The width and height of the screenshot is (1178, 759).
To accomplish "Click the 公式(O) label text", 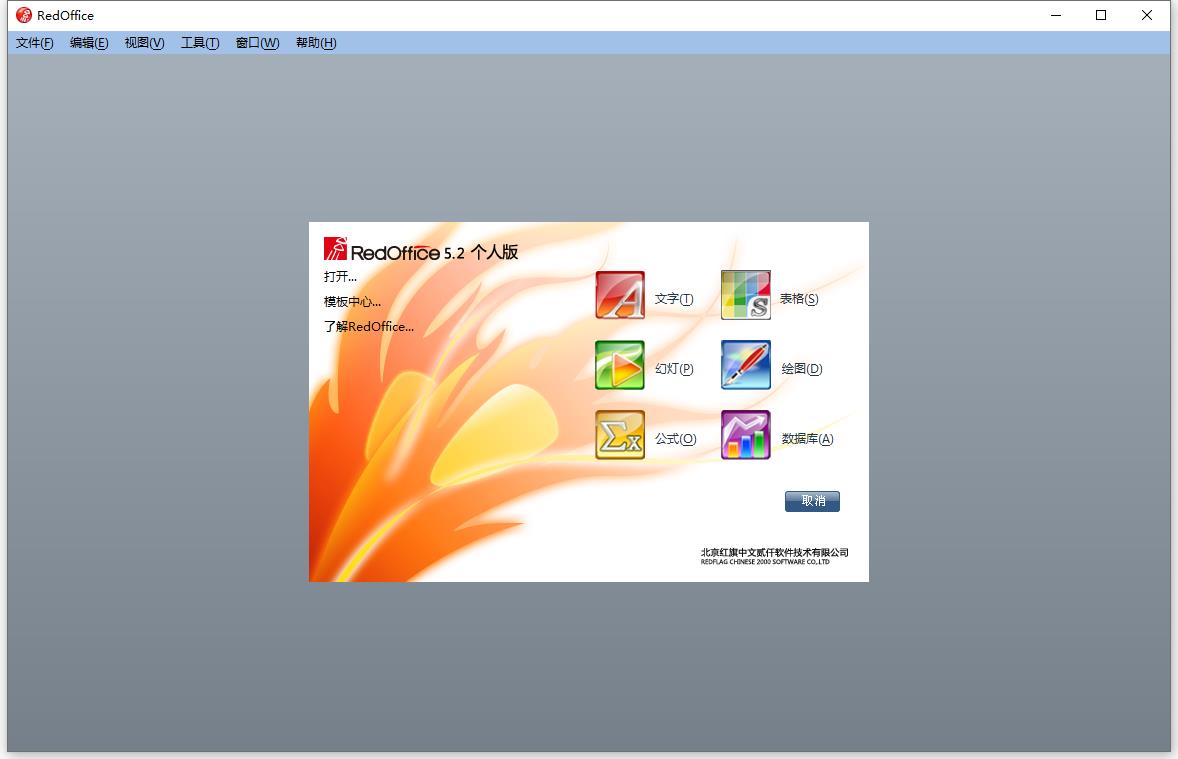I will 675,439.
